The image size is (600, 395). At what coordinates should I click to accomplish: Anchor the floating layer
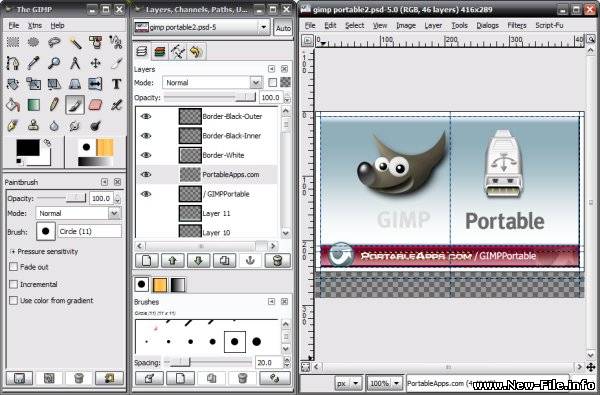click(x=250, y=261)
